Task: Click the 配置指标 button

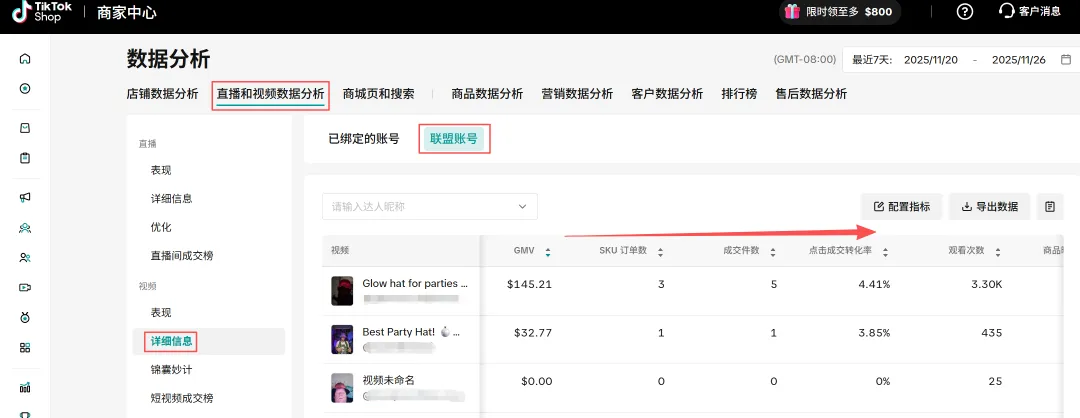Action: pos(901,207)
